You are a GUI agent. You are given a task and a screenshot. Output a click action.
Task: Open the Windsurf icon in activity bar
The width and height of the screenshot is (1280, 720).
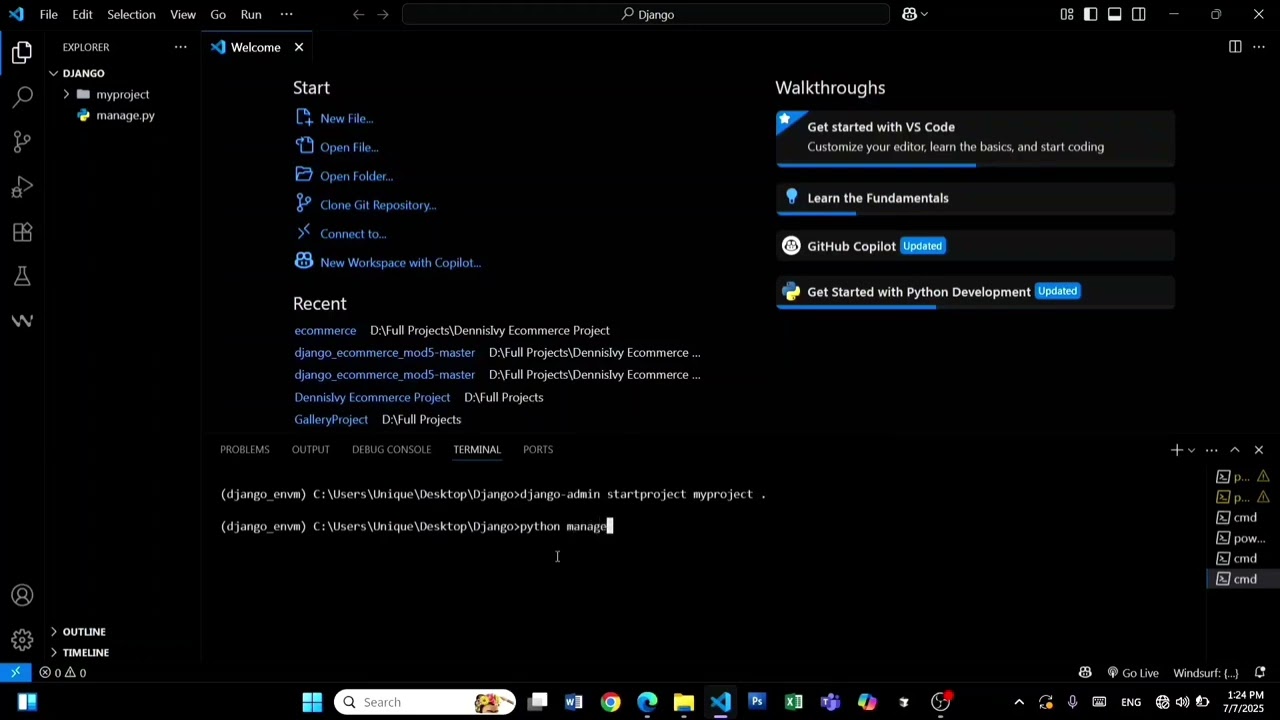tap(22, 321)
